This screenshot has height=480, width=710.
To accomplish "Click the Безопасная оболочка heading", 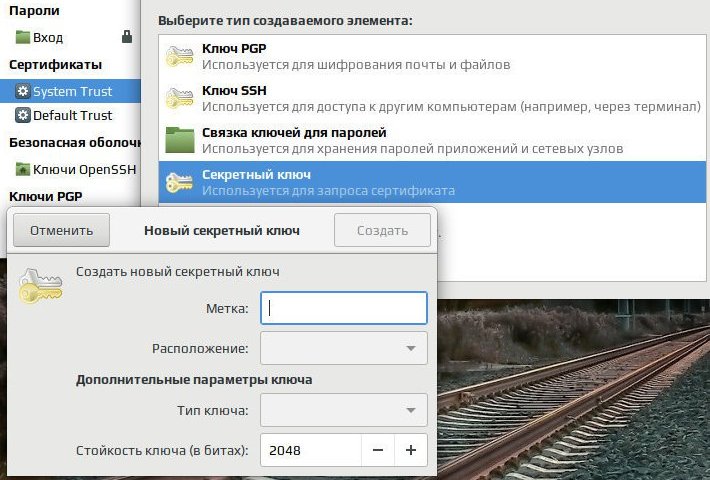I will 75,143.
